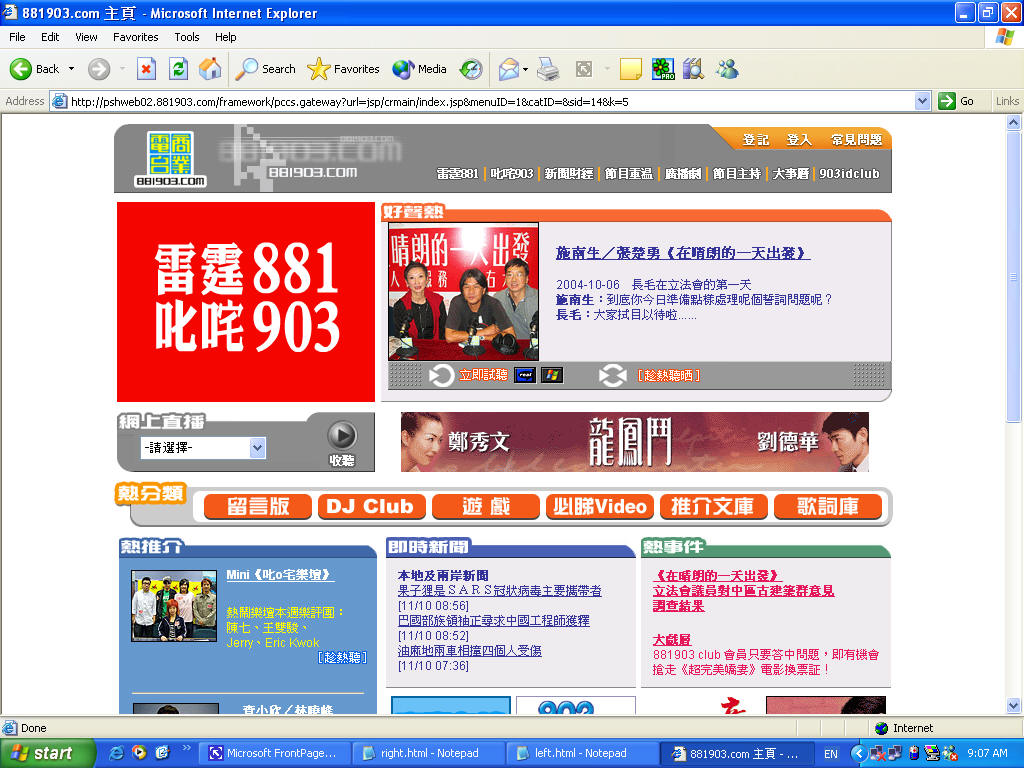The width and height of the screenshot is (1024, 768).
Task: Choose the RealPlayer format icon
Action: (525, 375)
